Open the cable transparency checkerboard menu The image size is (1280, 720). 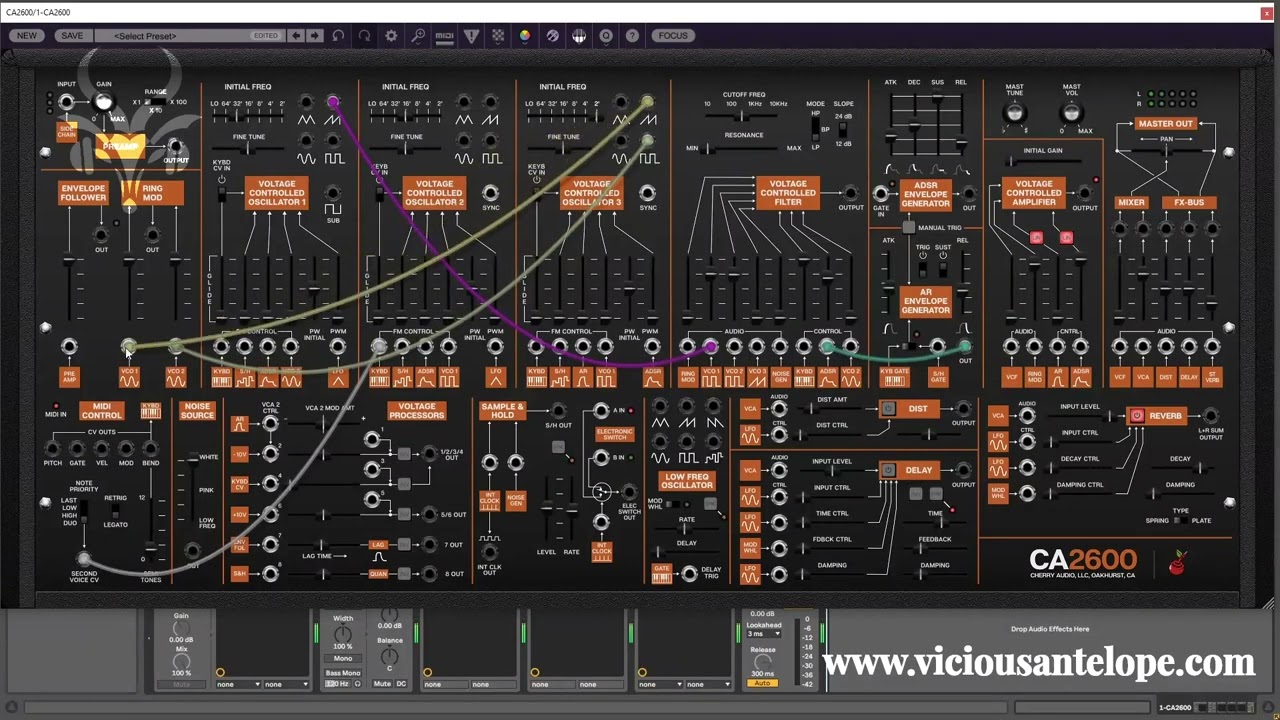[498, 36]
